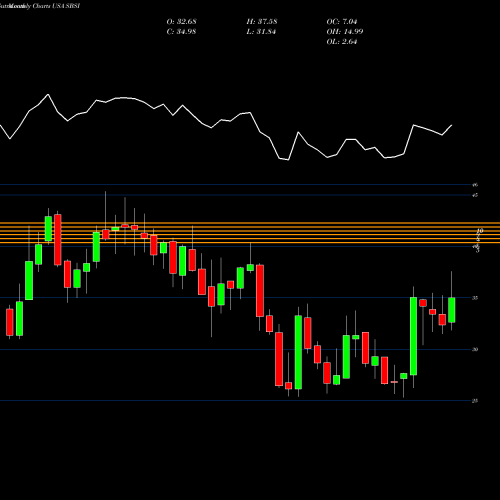The image size is (500, 500).
Task: Click the open value O: 32.68
Action: [x=181, y=22]
